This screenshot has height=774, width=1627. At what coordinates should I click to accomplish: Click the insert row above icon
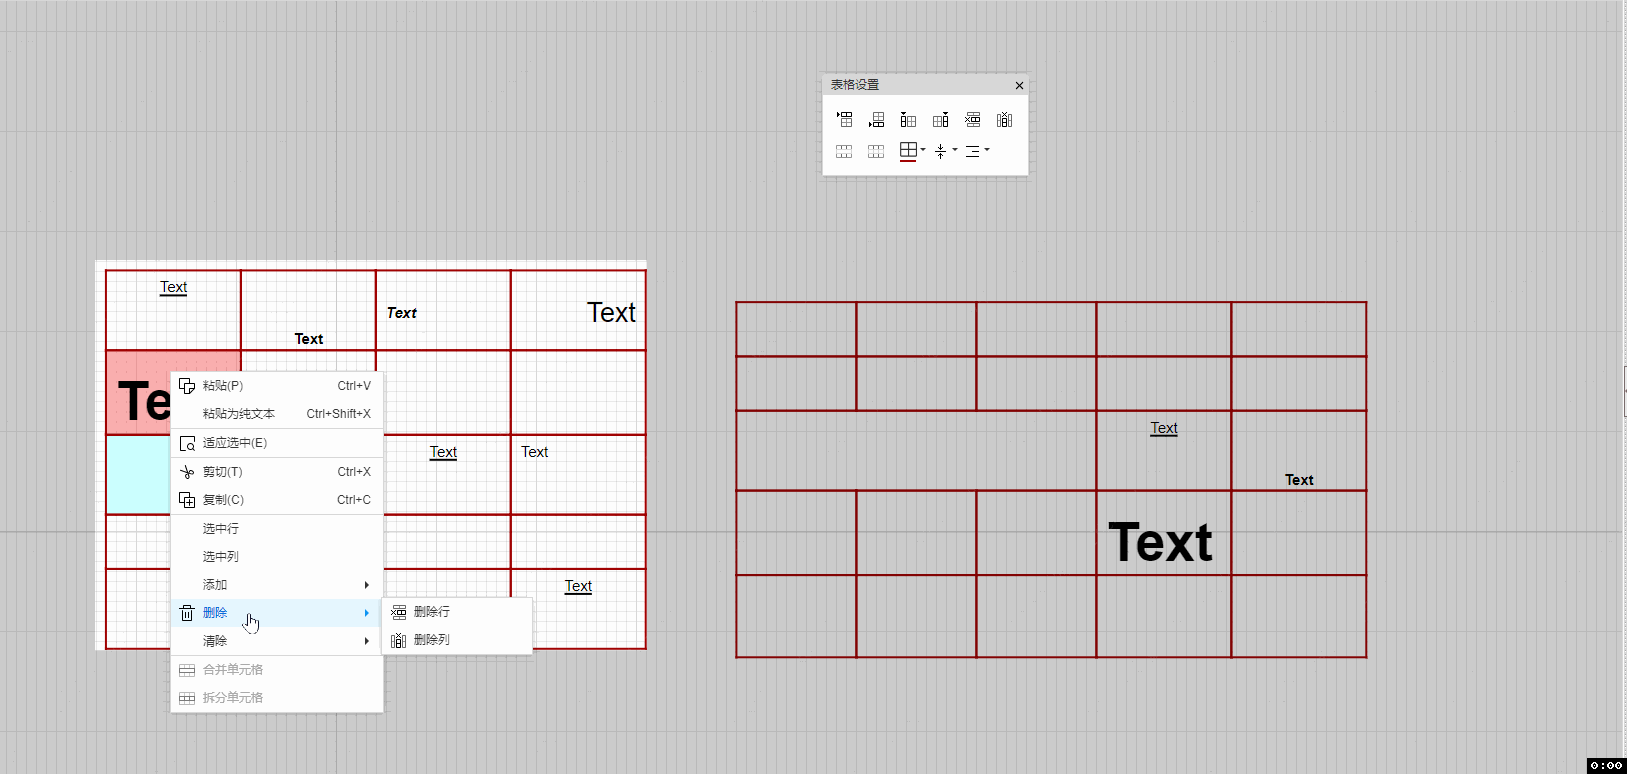point(845,120)
